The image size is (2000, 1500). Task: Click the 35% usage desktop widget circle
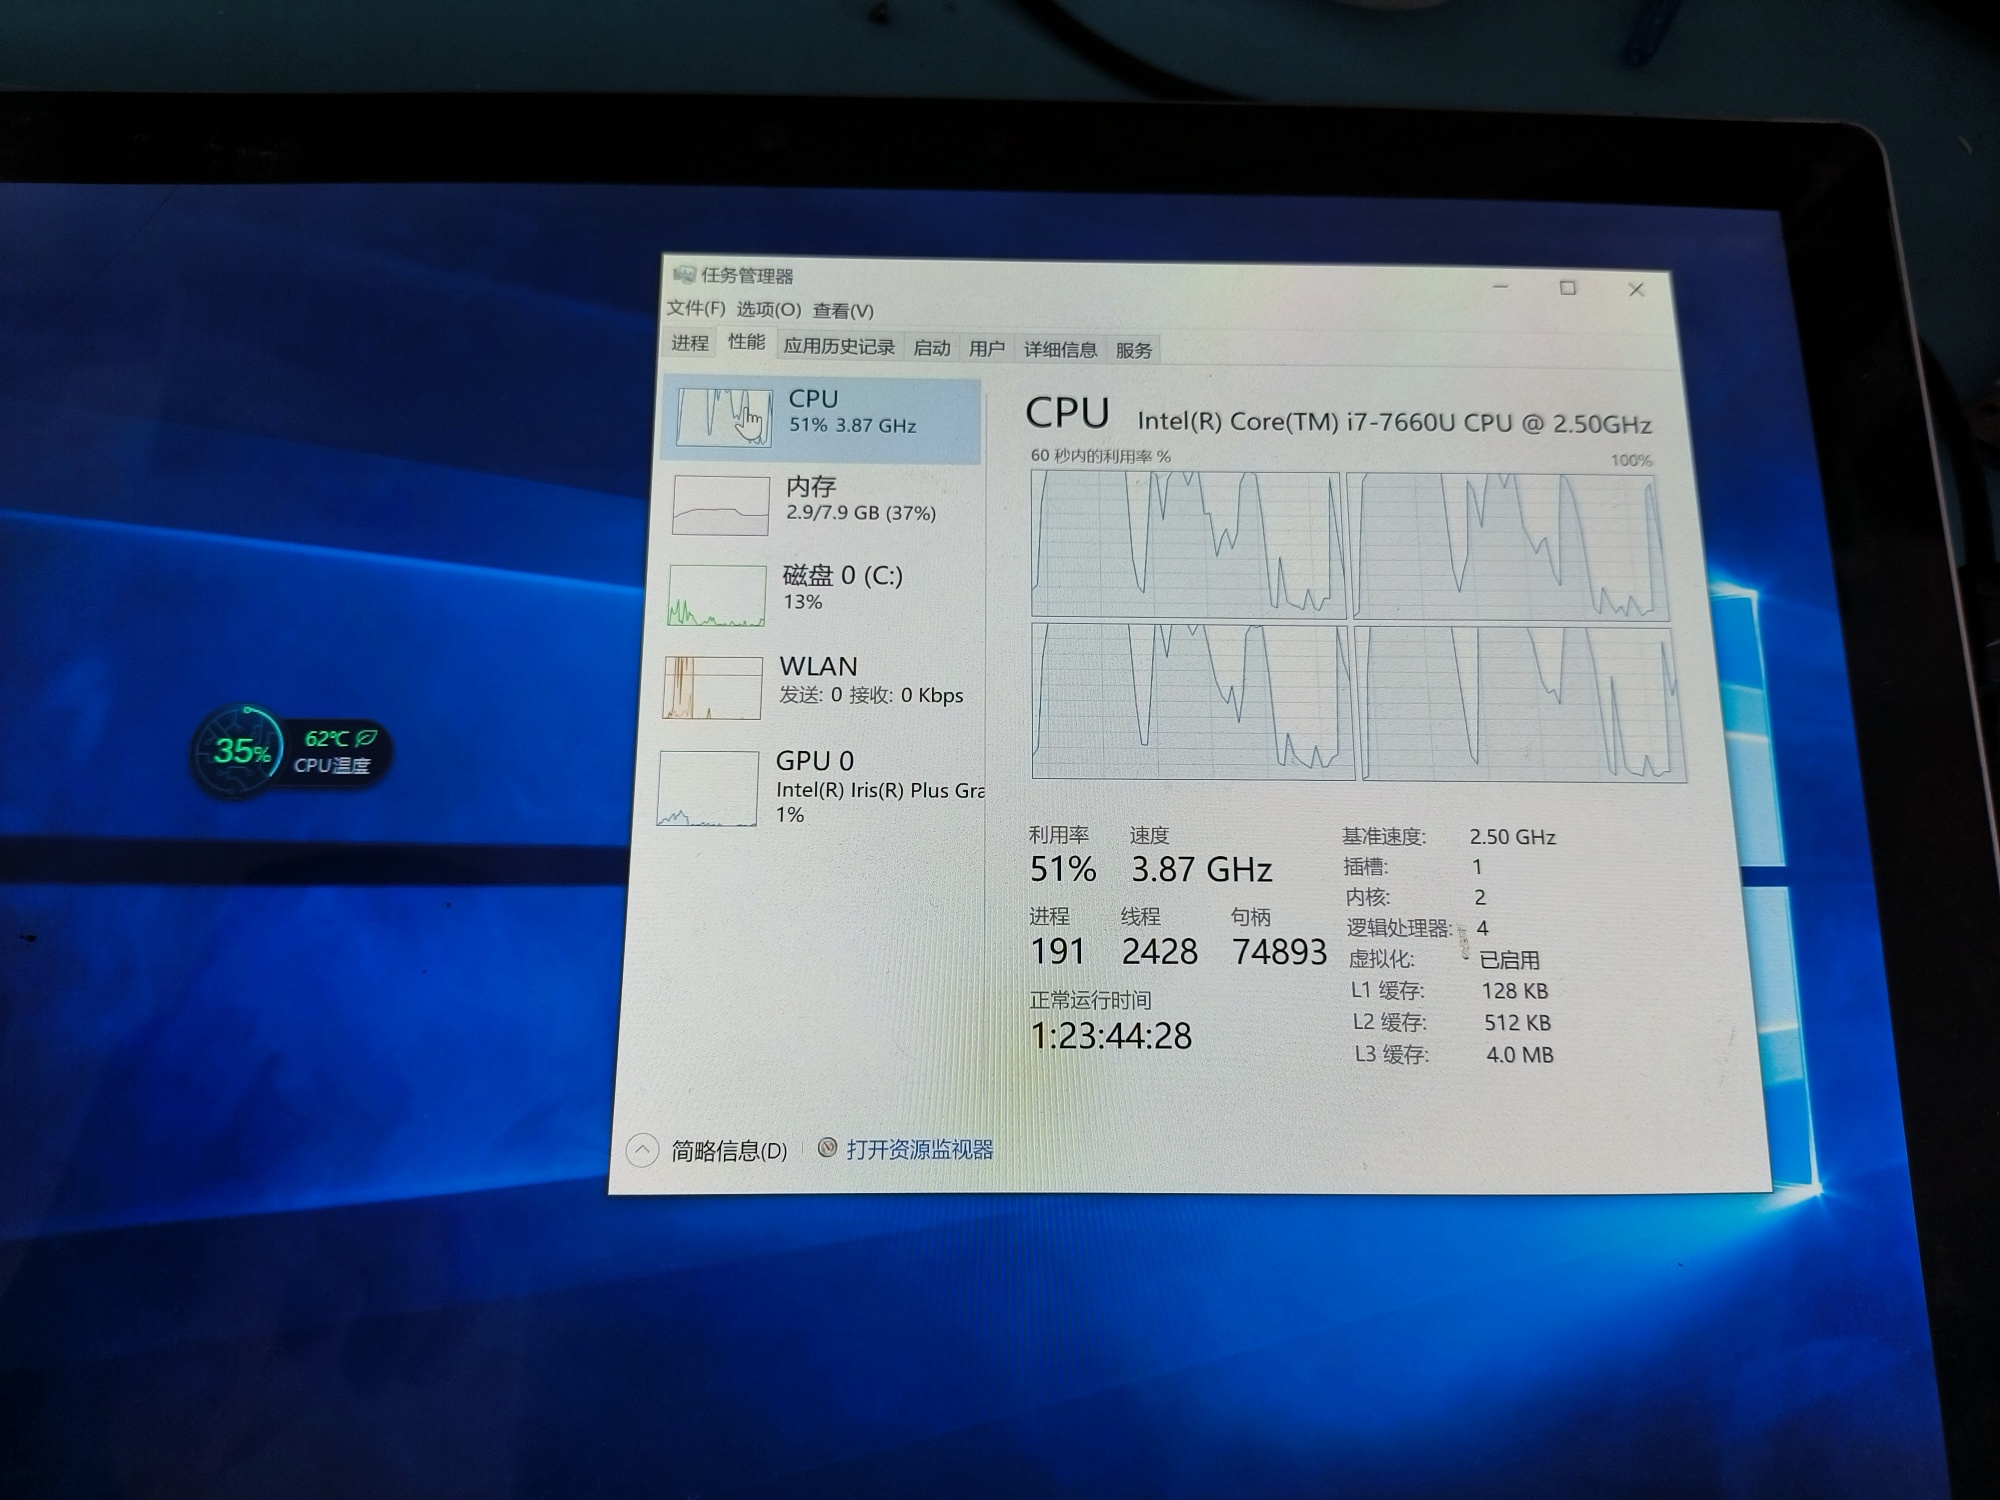click(x=240, y=751)
